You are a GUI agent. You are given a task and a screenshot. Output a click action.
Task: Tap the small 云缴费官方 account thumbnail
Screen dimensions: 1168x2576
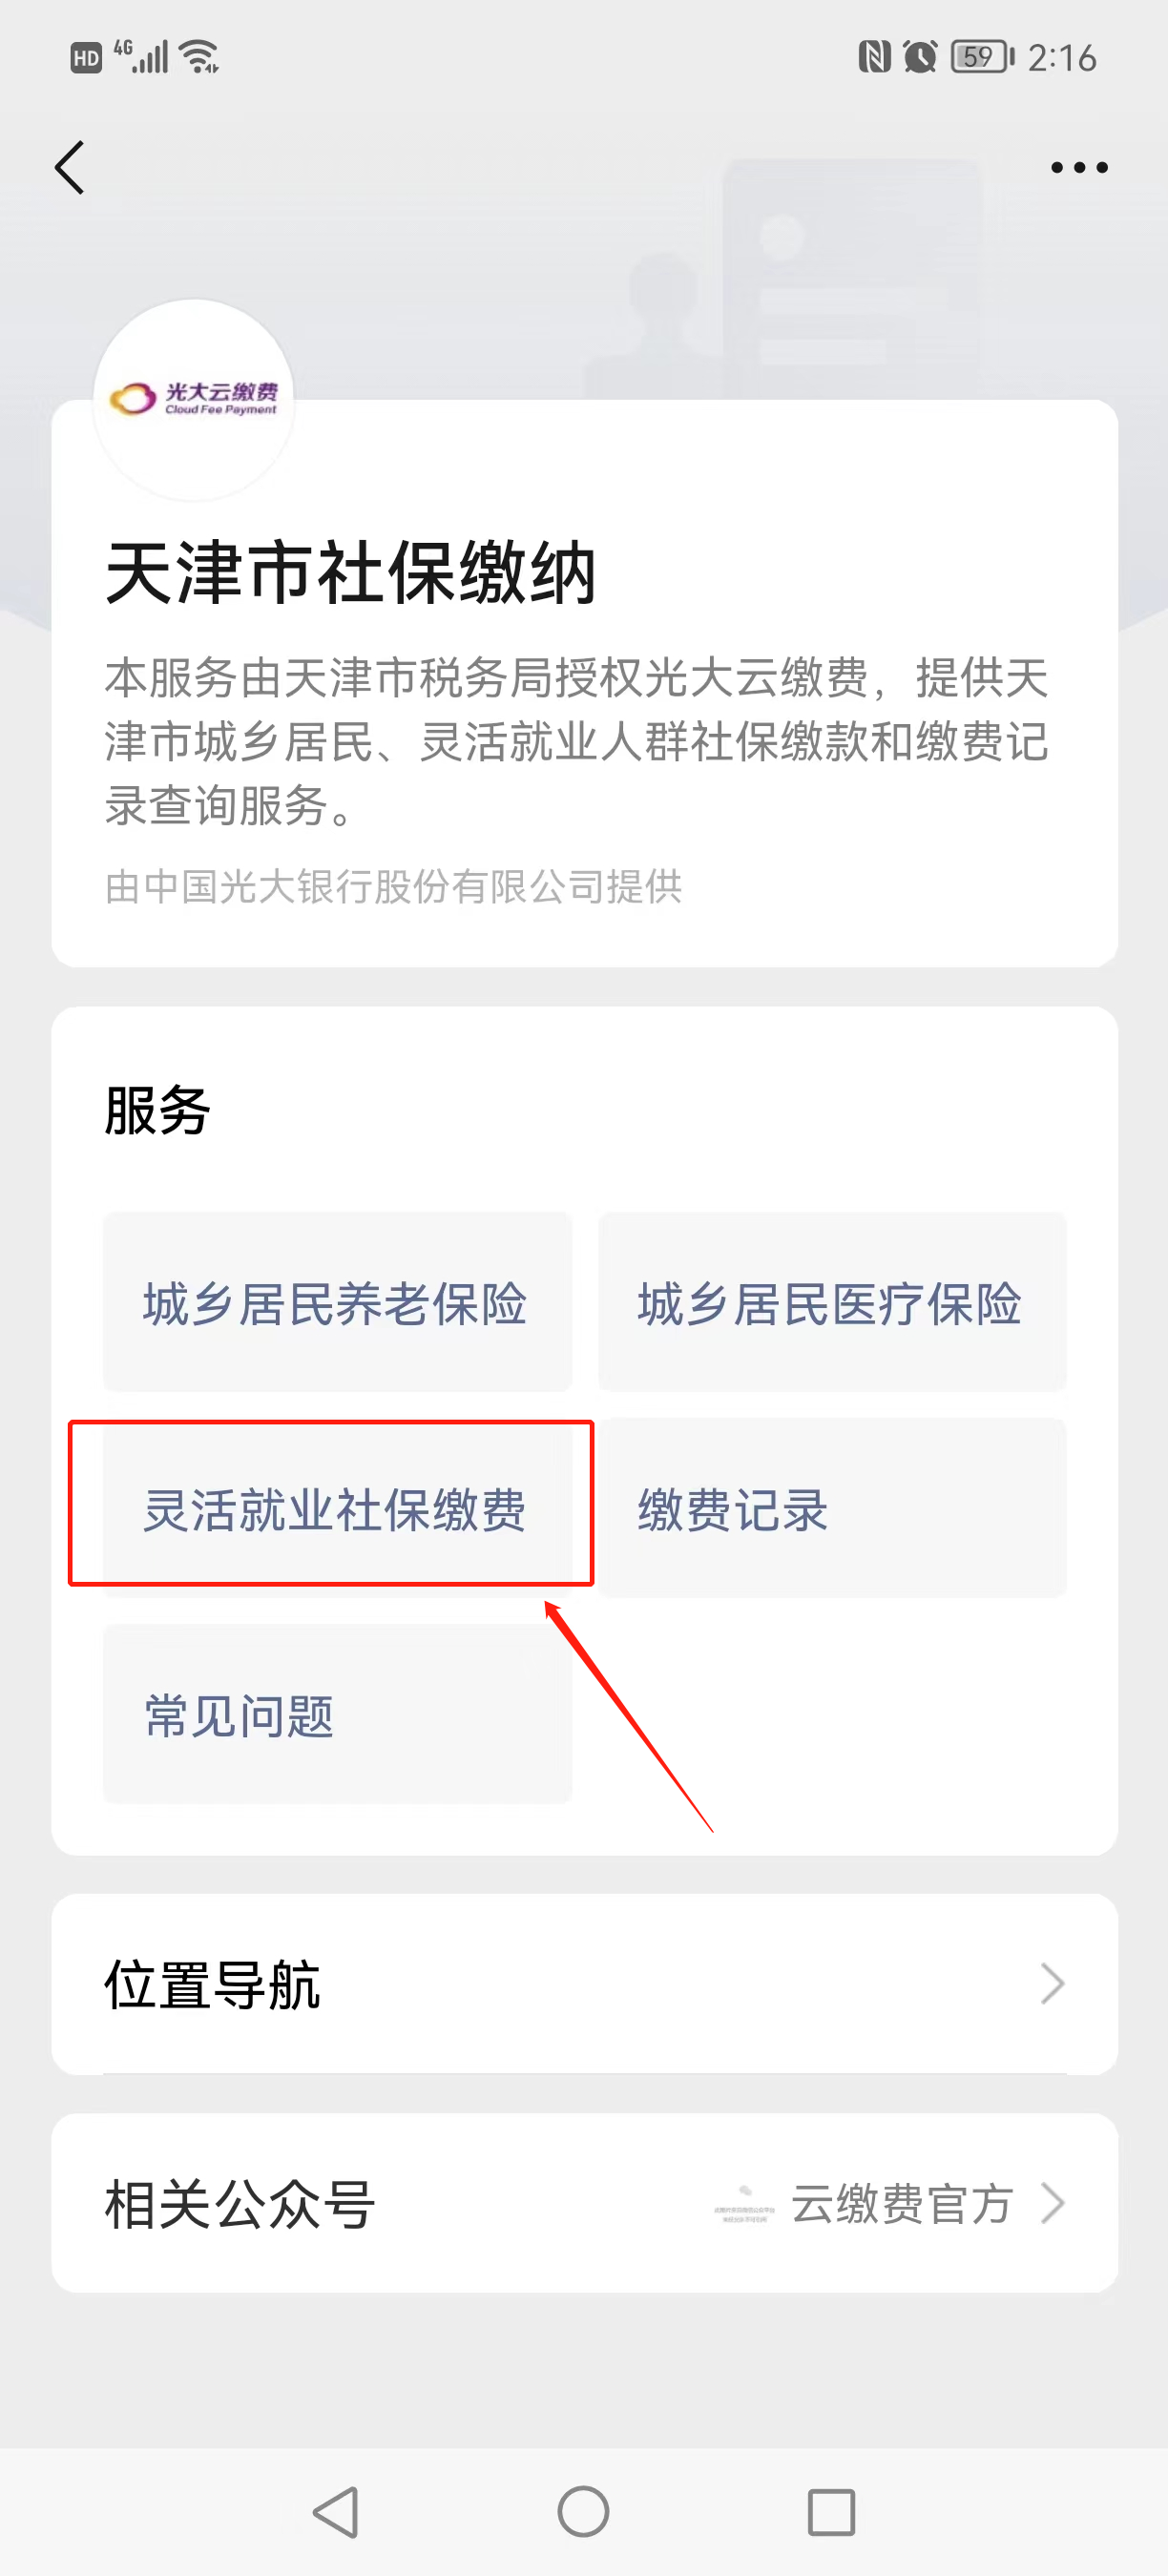744,2203
